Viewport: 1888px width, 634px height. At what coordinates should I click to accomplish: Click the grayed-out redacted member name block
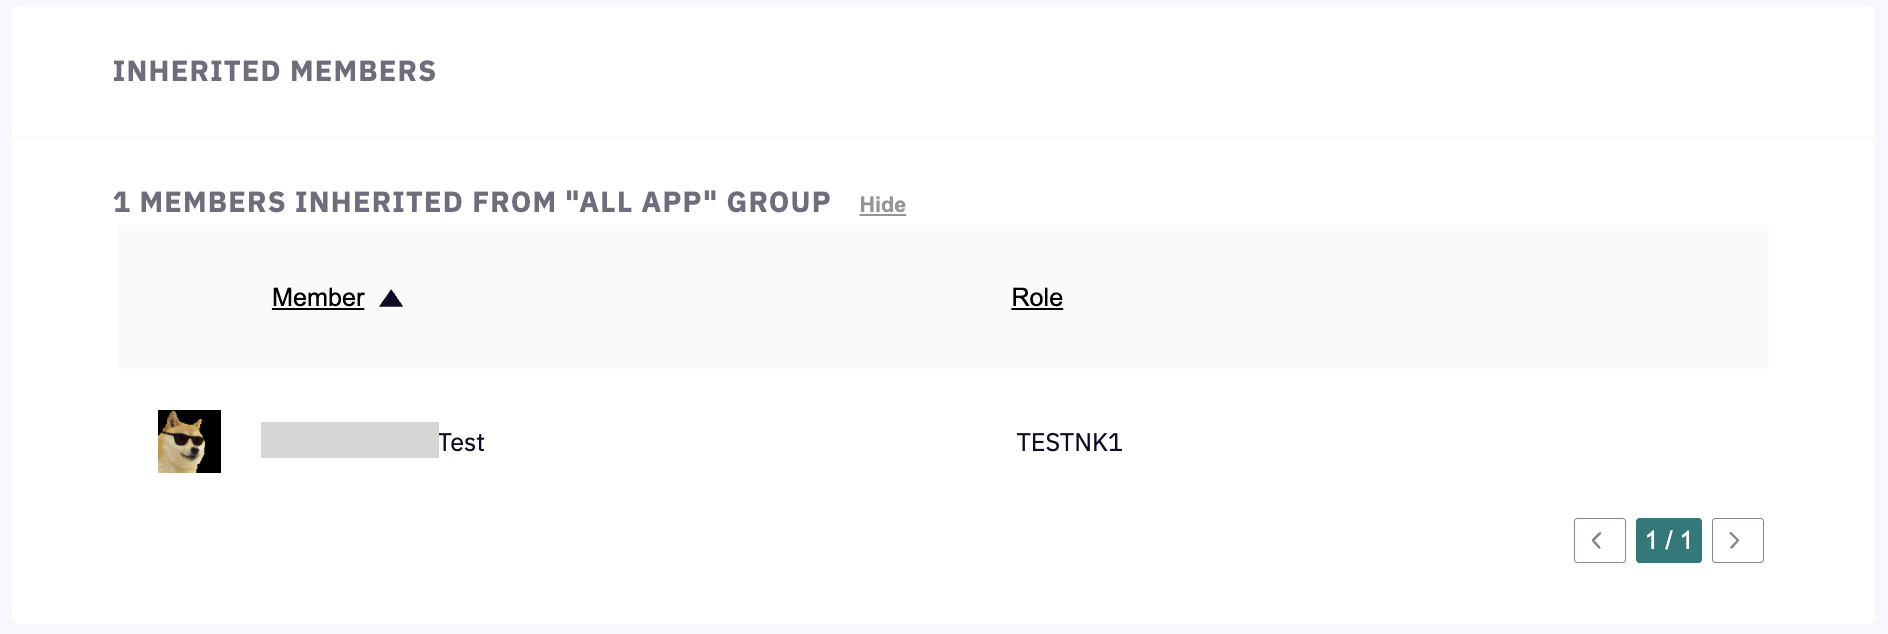(x=349, y=440)
